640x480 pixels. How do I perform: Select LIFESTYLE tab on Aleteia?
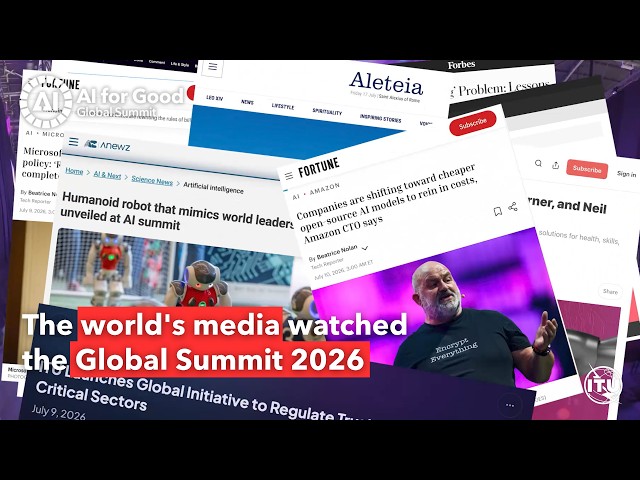[283, 106]
